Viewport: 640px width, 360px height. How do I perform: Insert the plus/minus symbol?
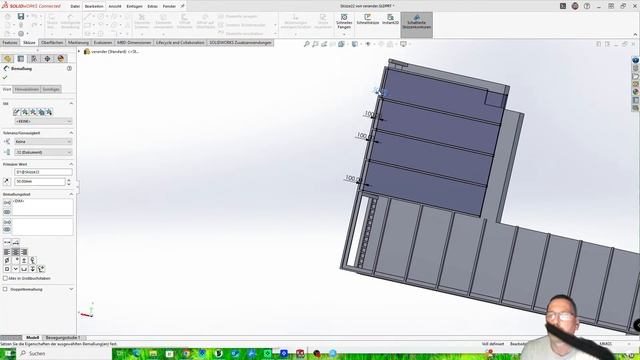[24, 260]
